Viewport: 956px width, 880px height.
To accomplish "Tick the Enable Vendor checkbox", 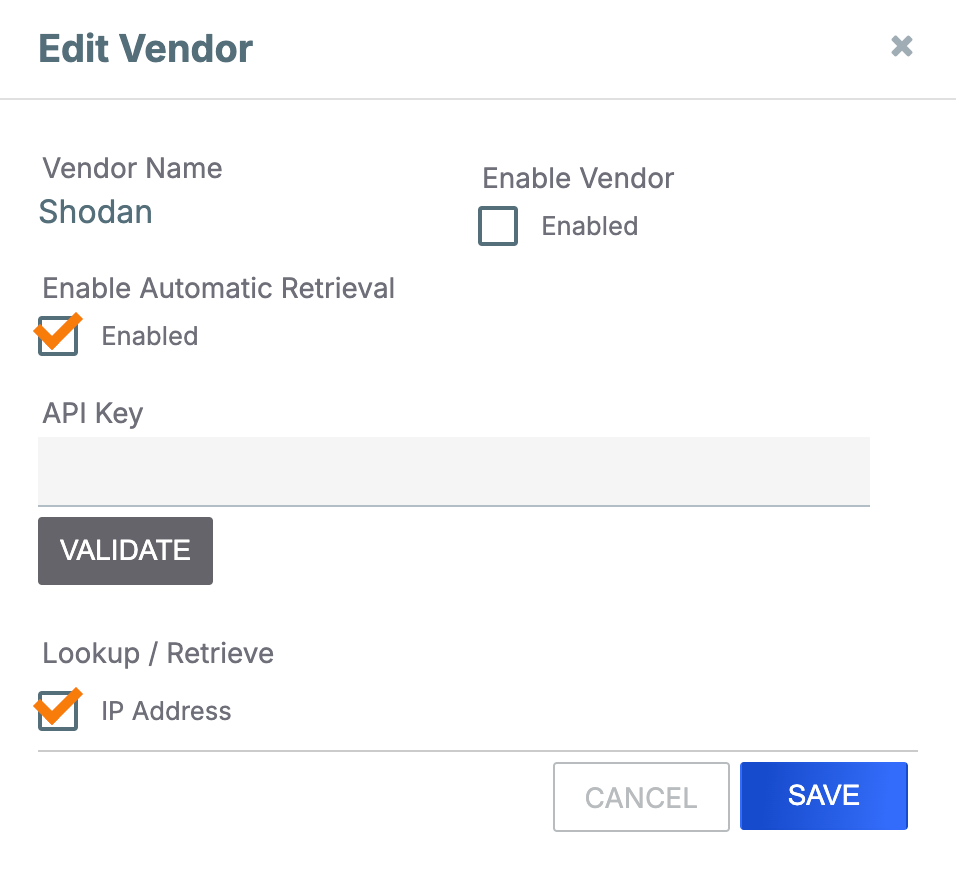I will pyautogui.click(x=498, y=226).
